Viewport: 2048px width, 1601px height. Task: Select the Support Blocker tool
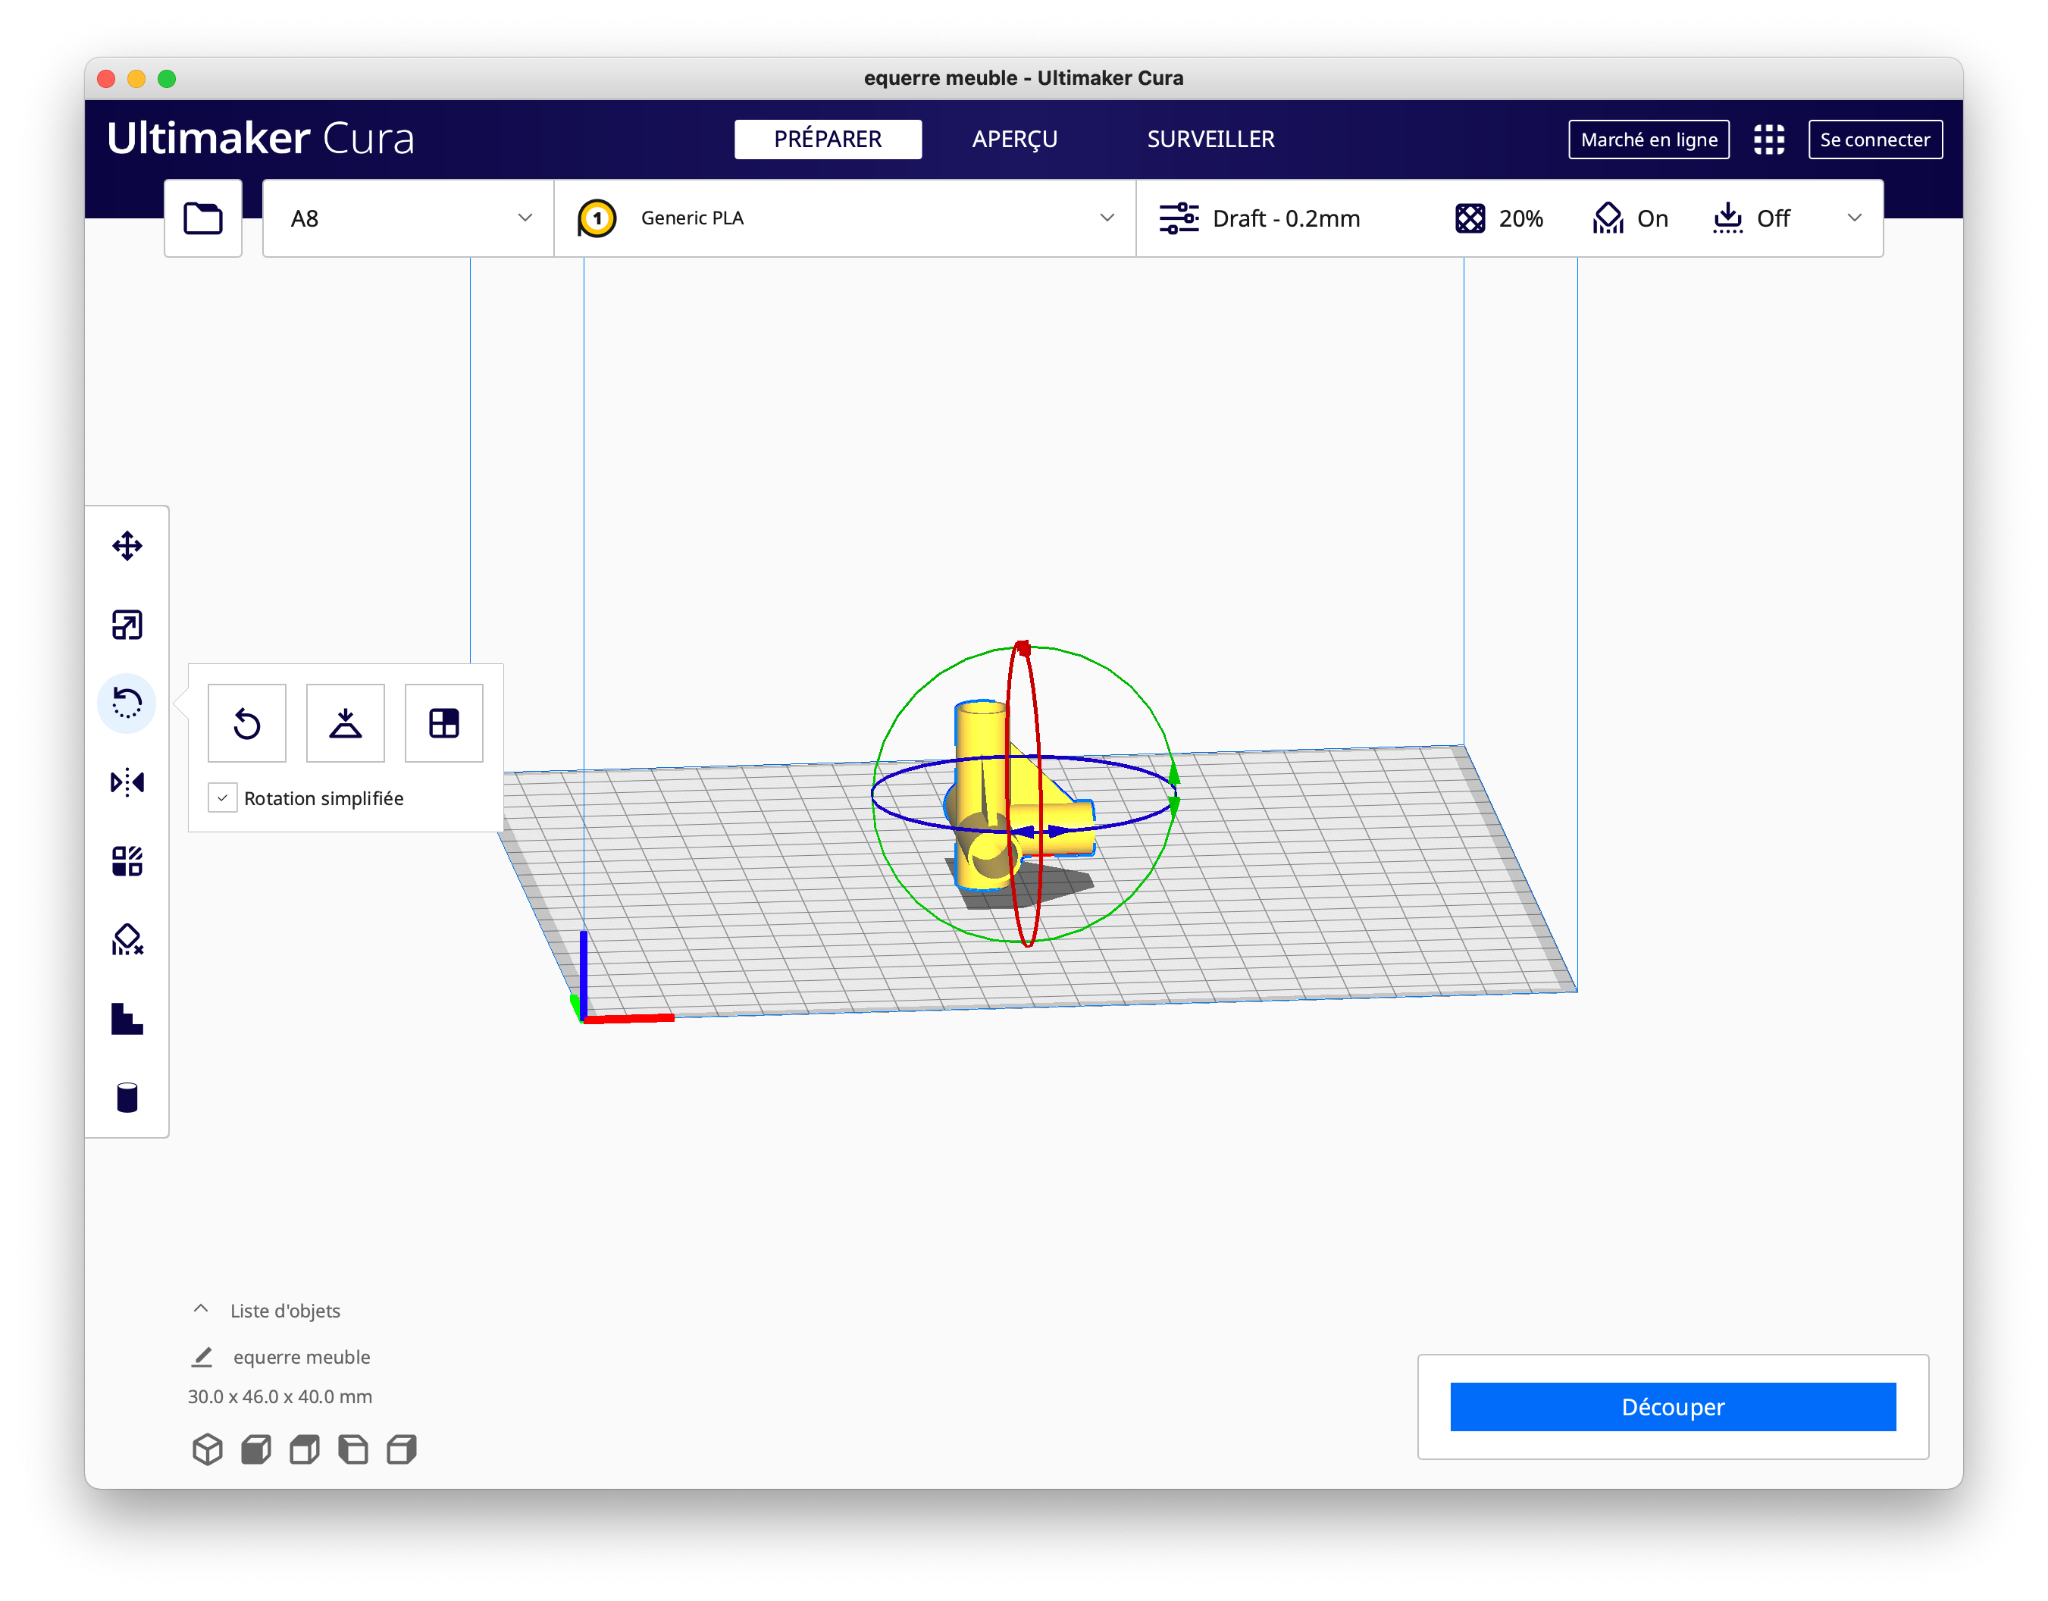click(x=127, y=940)
